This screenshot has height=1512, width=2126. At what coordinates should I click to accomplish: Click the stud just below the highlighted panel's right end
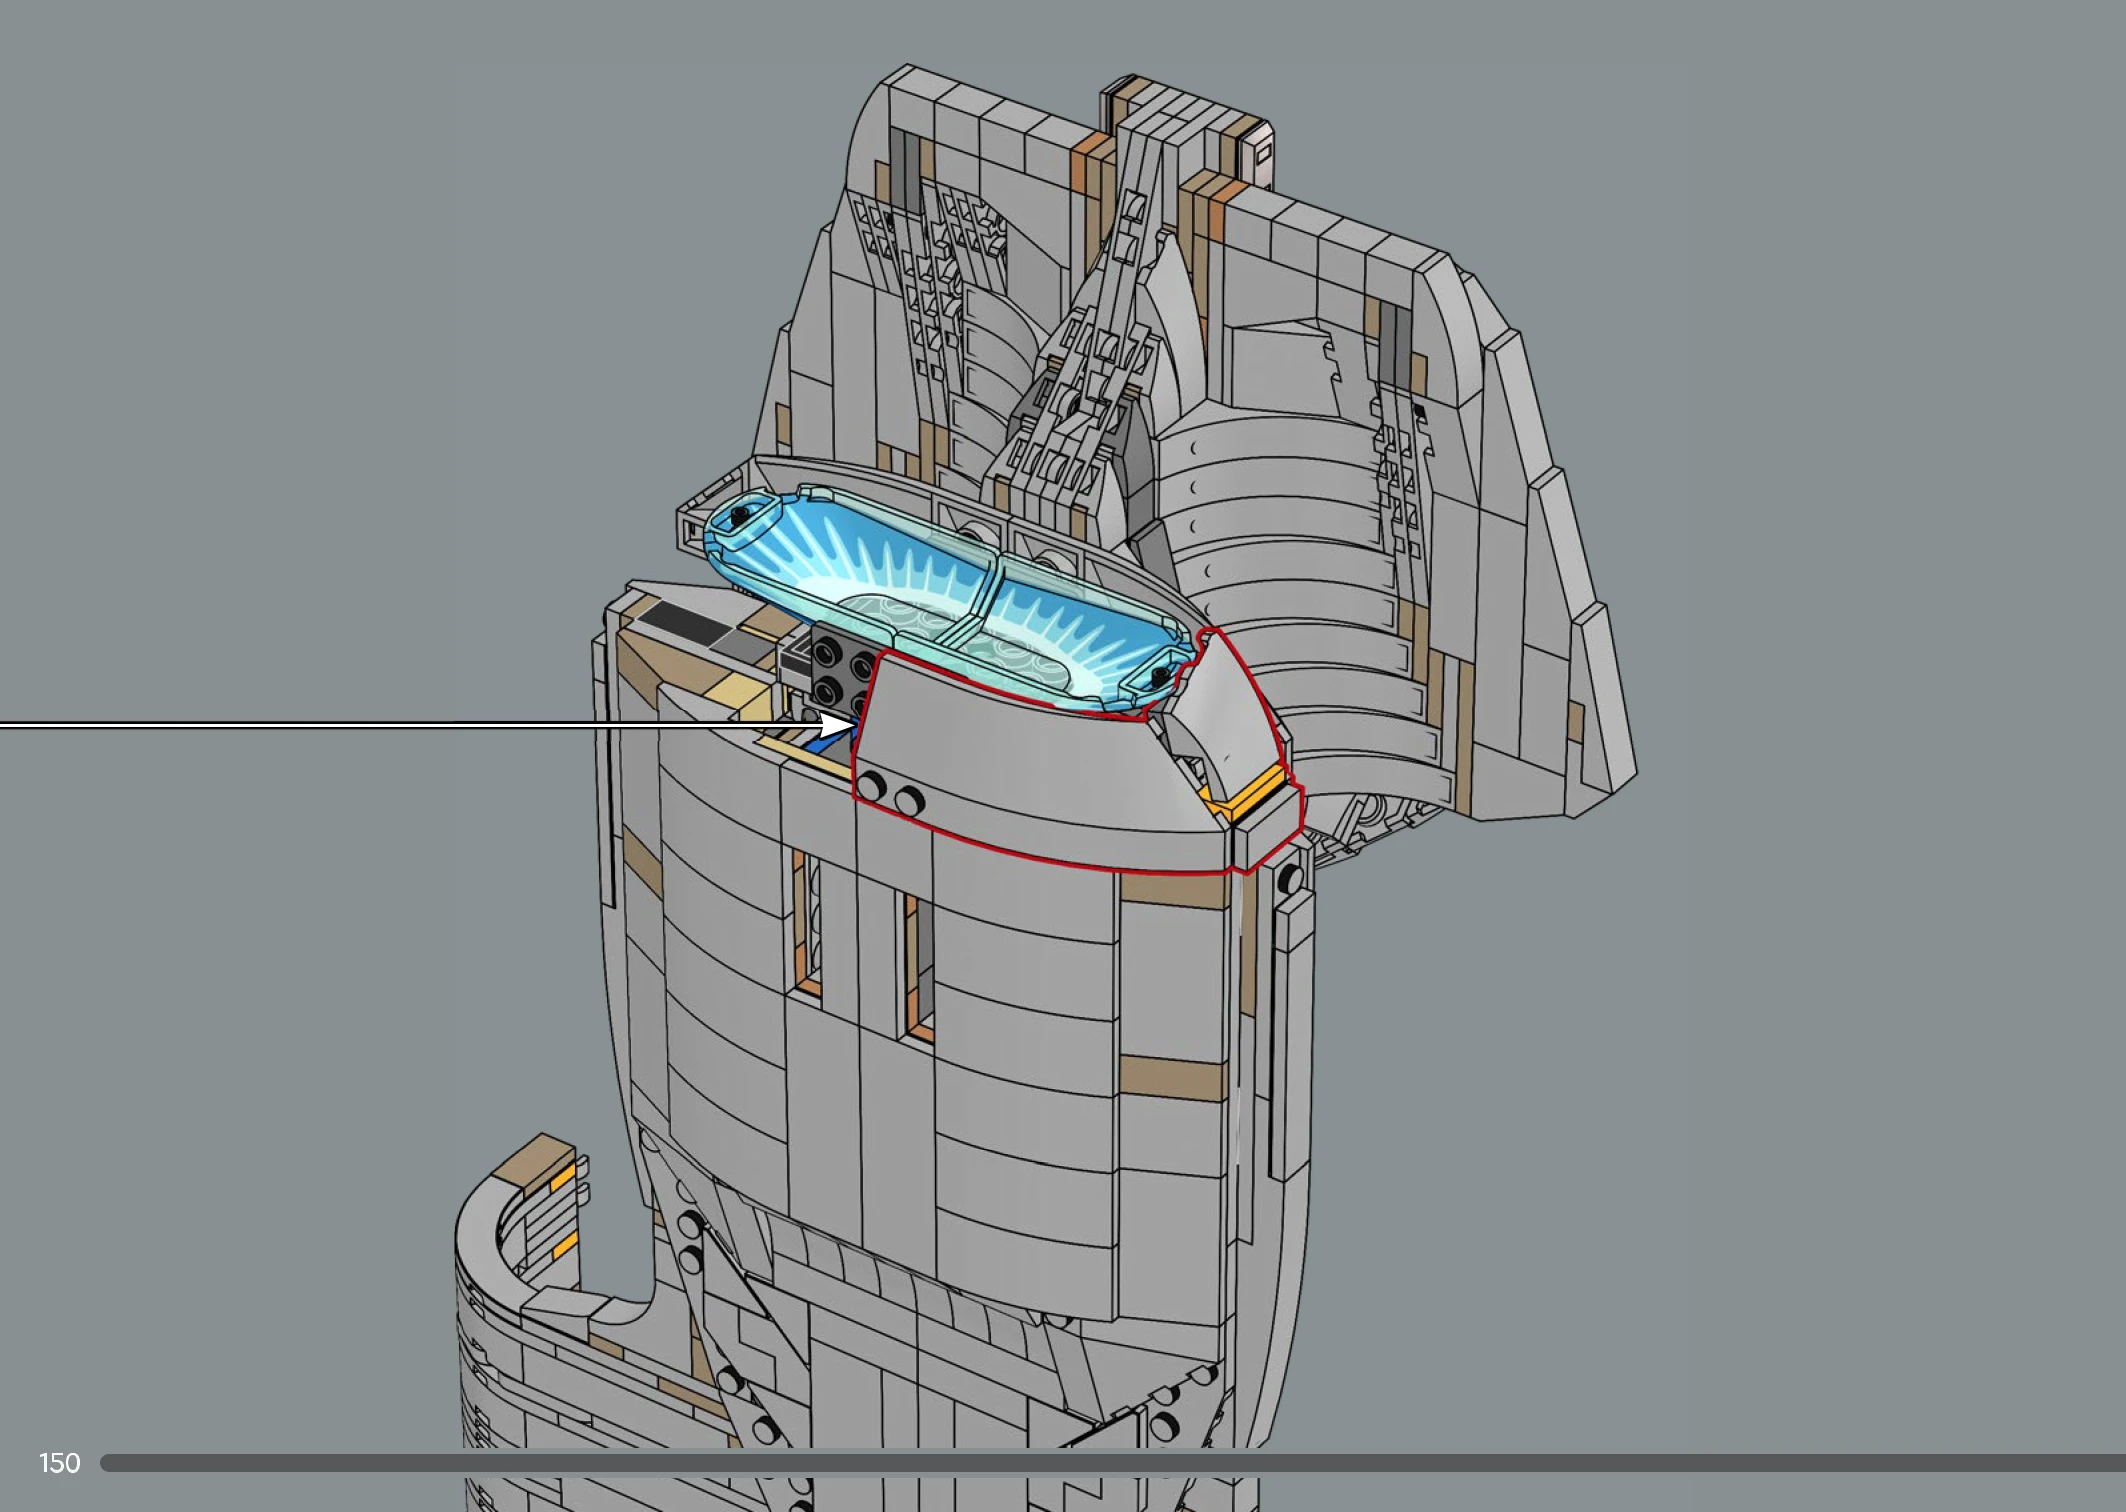point(1290,880)
